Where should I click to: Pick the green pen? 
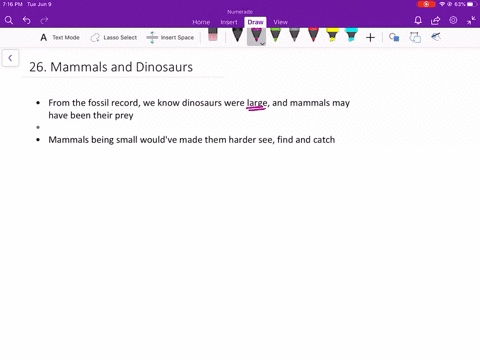[275, 35]
